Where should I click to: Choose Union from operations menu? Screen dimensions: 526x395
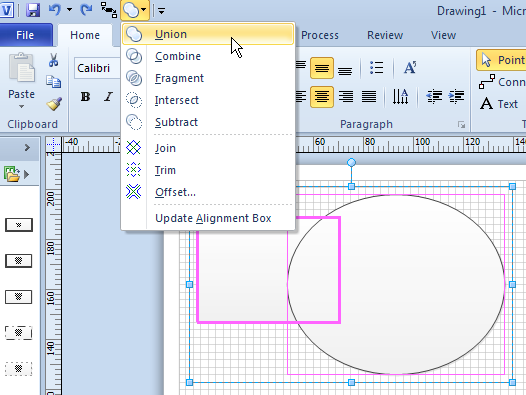click(x=208, y=34)
